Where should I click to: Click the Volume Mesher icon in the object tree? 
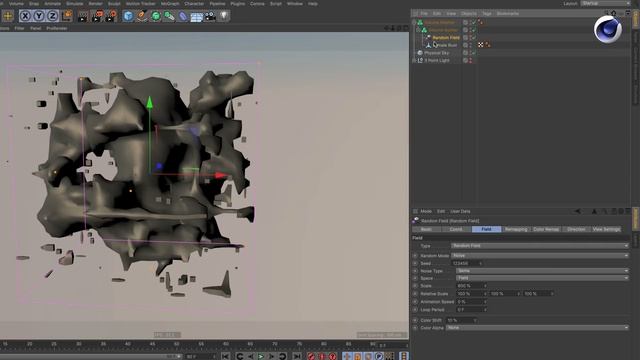click(x=420, y=22)
